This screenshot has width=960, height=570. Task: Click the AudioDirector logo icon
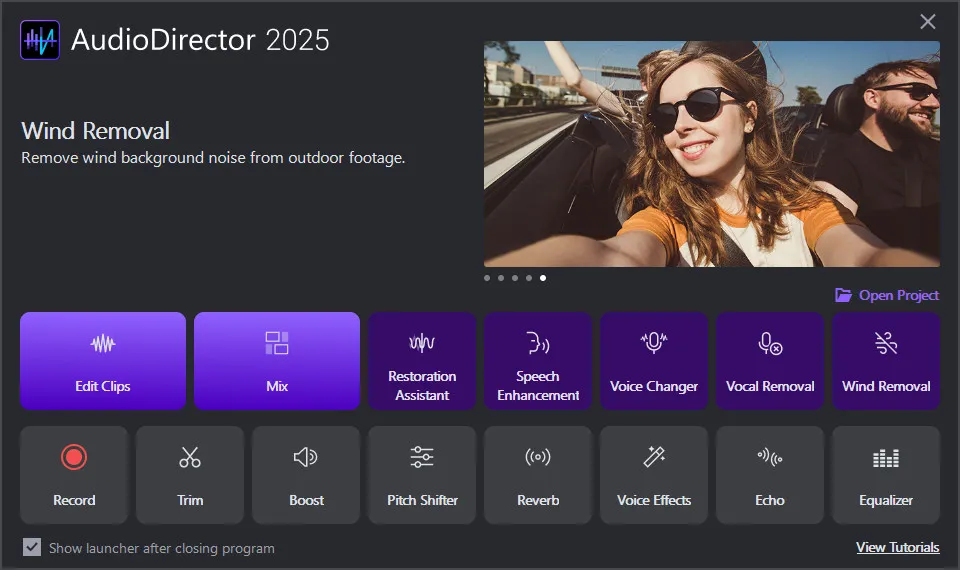(x=40, y=40)
